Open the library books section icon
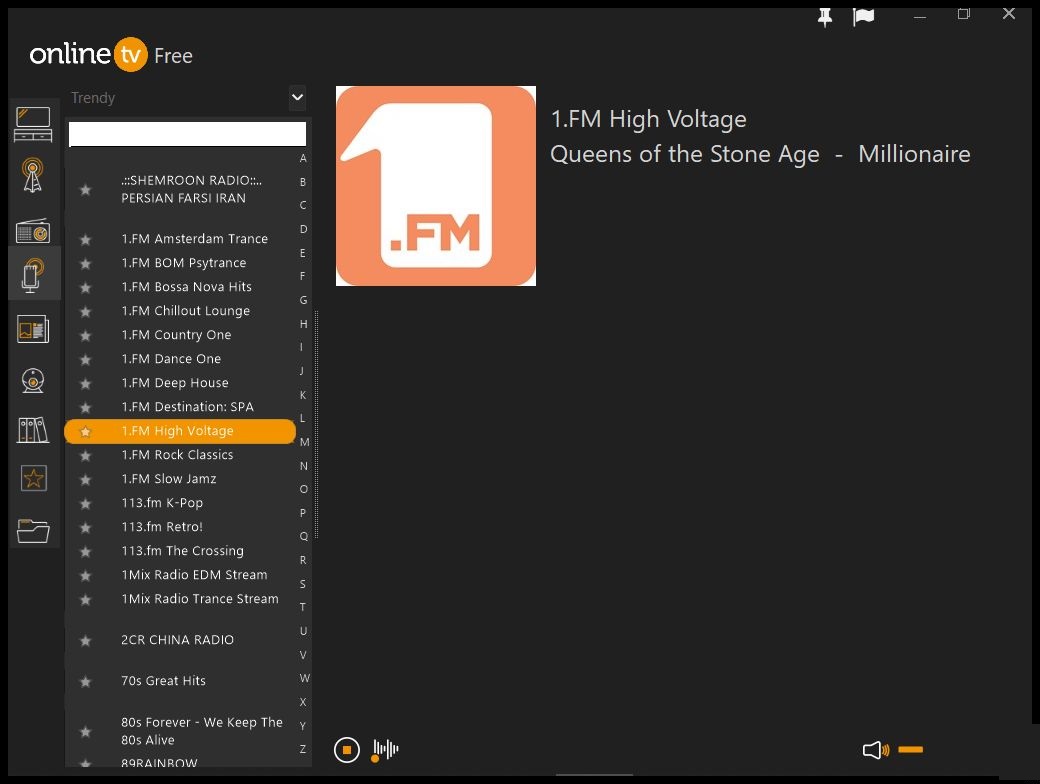Image resolution: width=1040 pixels, height=784 pixels. click(32, 430)
